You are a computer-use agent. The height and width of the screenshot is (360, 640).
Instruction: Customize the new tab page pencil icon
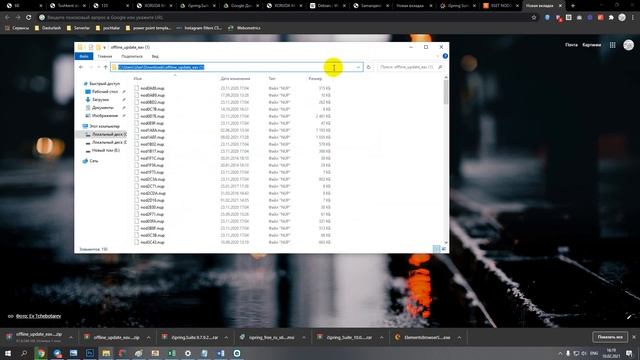click(629, 316)
